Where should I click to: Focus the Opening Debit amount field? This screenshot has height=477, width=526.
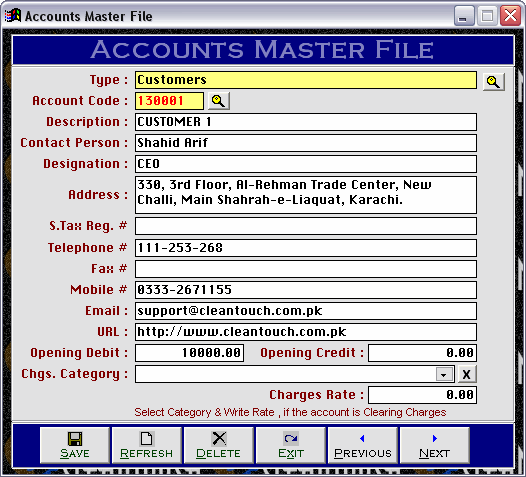pos(190,353)
